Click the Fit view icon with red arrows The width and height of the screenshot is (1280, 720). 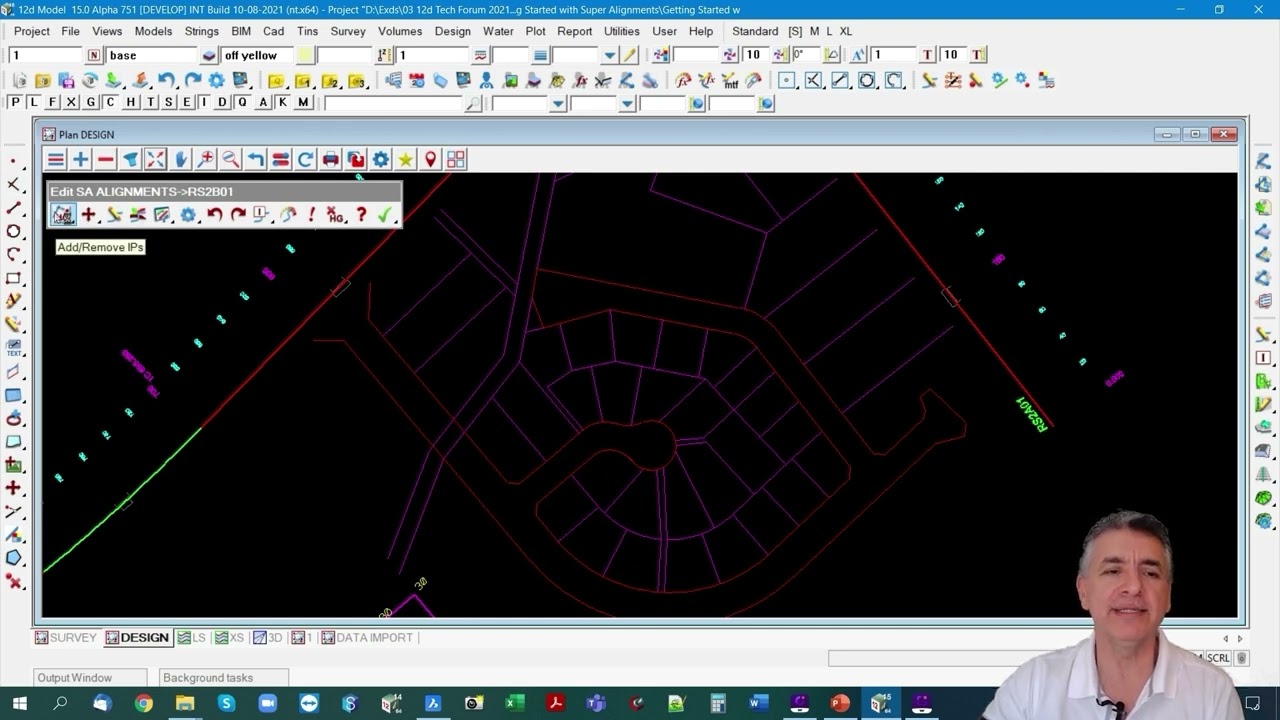click(155, 160)
